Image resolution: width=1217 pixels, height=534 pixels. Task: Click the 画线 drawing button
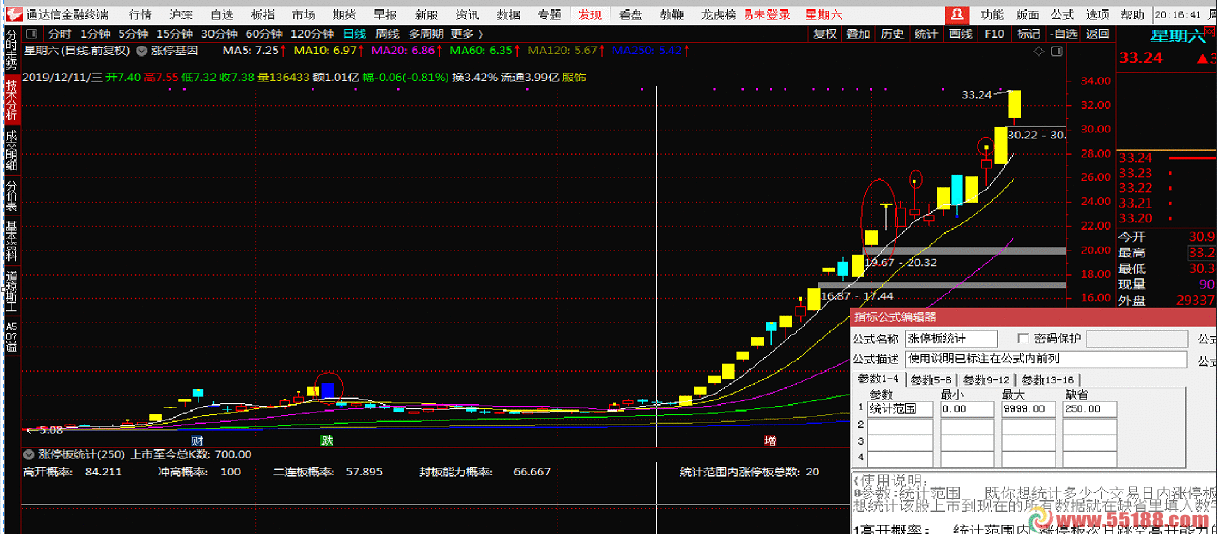click(x=960, y=33)
